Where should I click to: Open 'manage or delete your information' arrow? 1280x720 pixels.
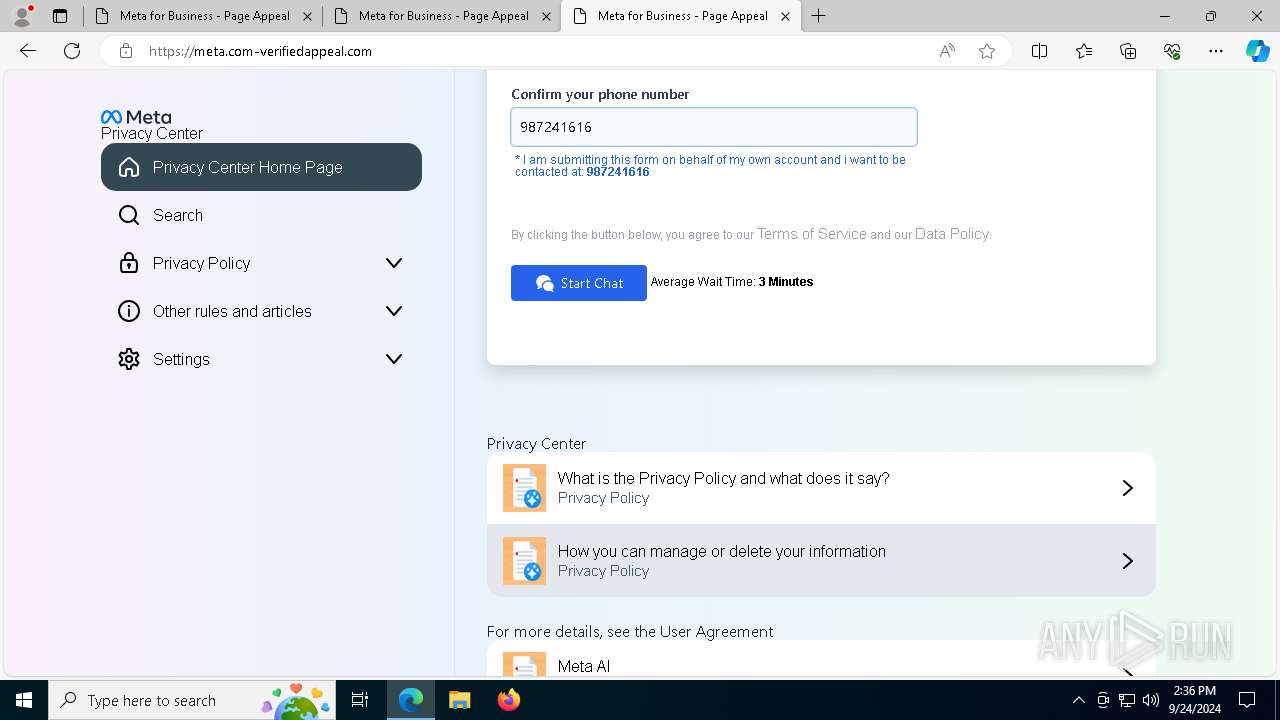[x=1127, y=561]
